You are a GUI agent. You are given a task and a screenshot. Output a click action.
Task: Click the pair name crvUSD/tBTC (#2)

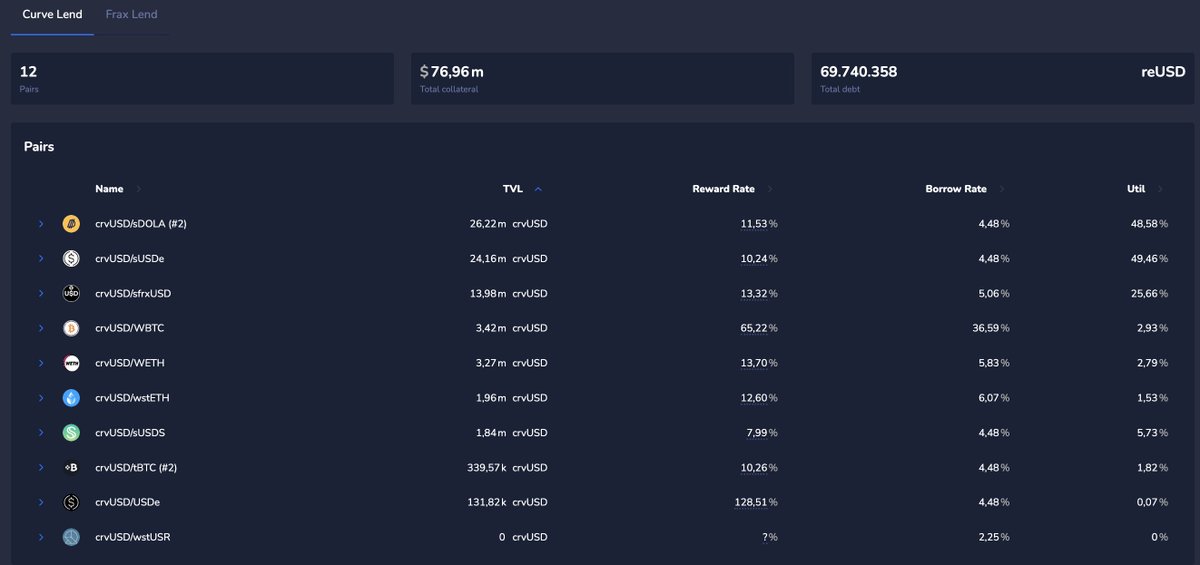(x=136, y=467)
